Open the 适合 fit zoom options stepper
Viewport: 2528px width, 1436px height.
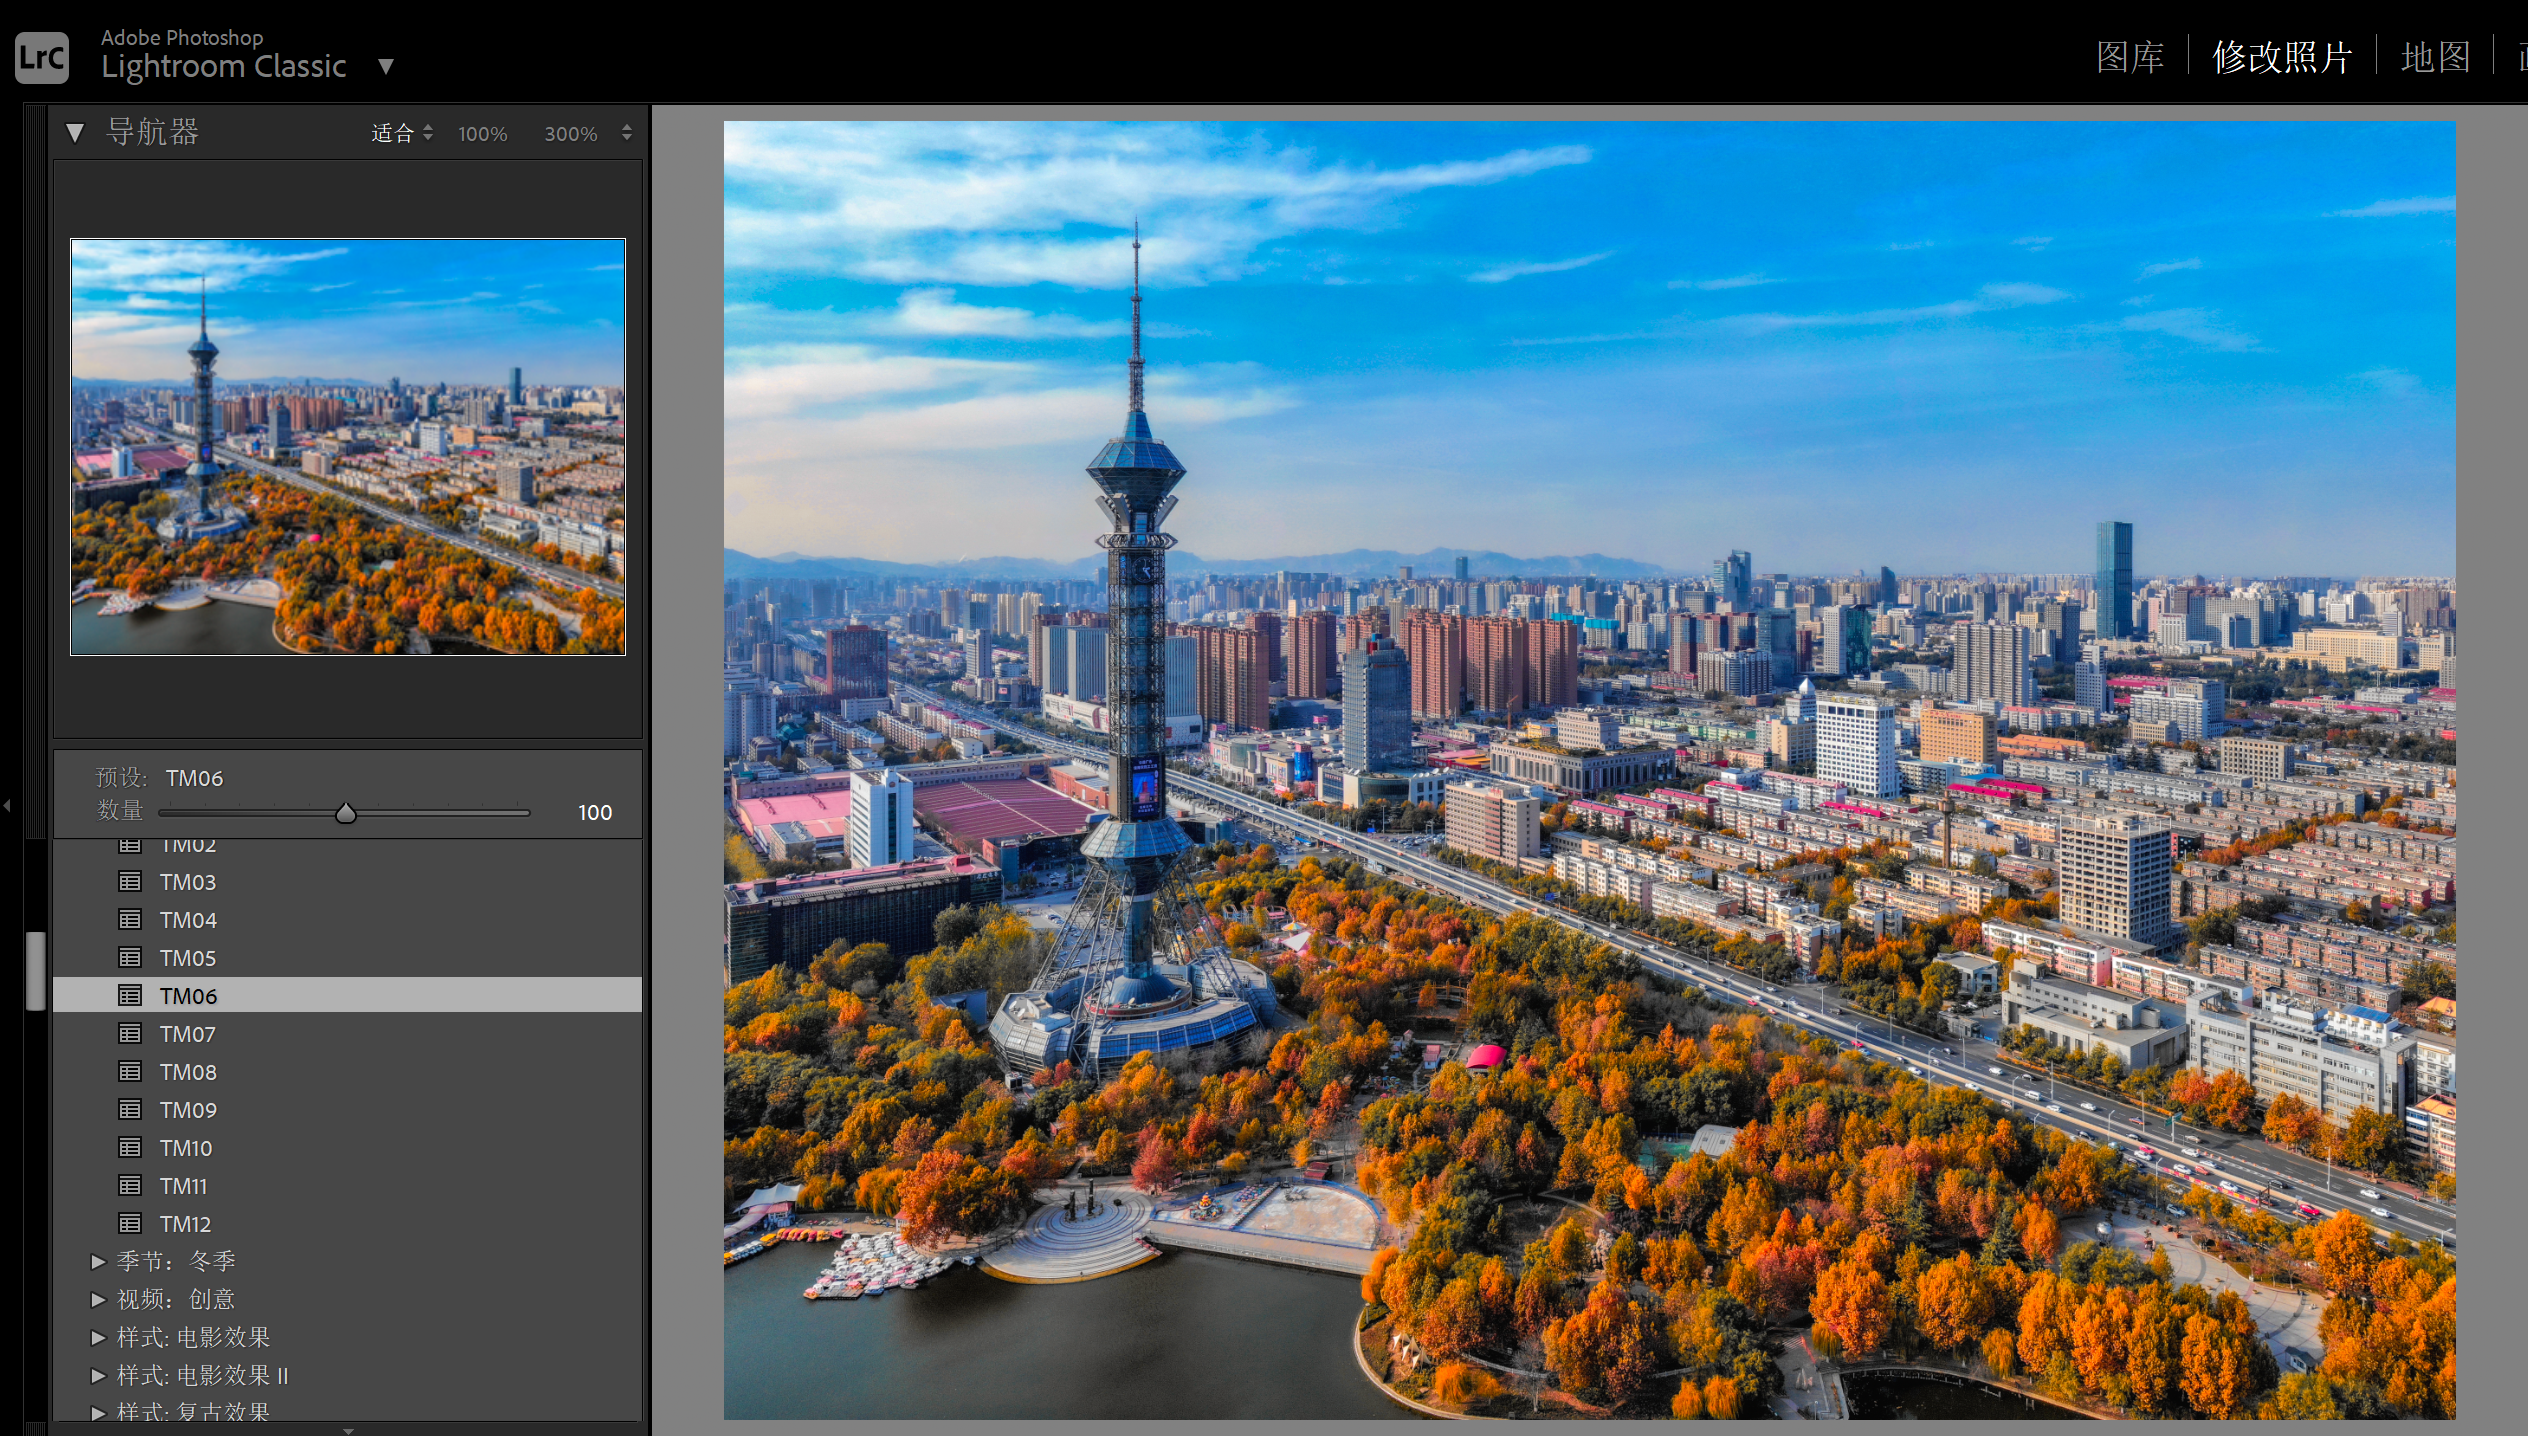point(428,132)
